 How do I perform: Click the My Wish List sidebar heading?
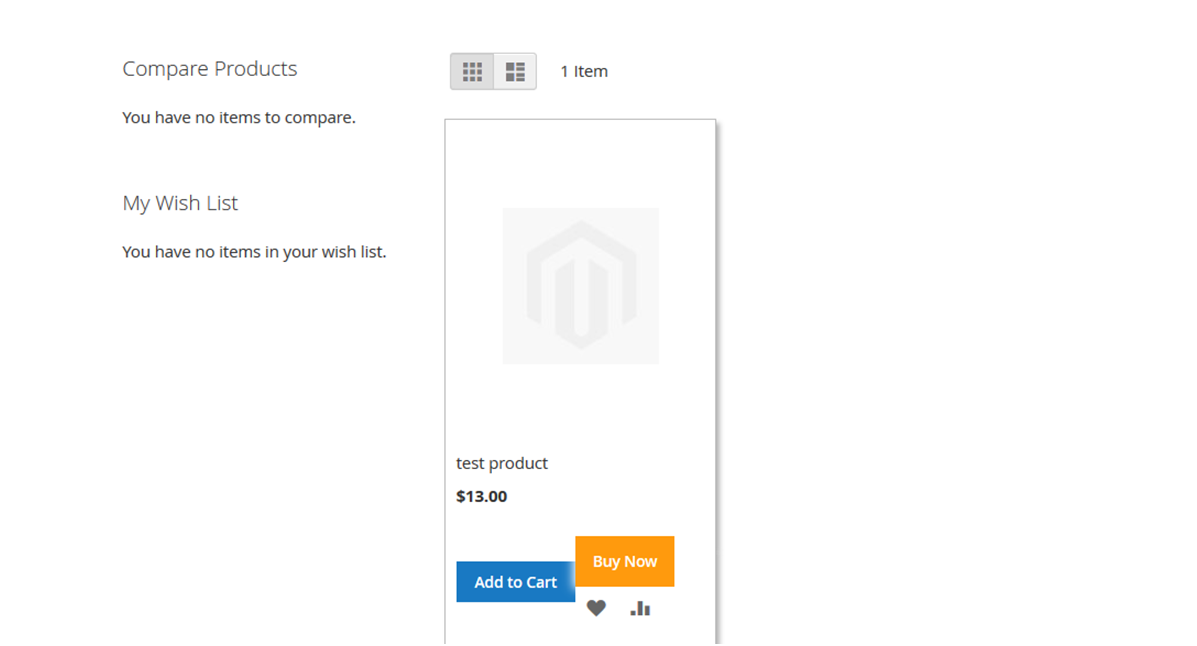(x=180, y=203)
